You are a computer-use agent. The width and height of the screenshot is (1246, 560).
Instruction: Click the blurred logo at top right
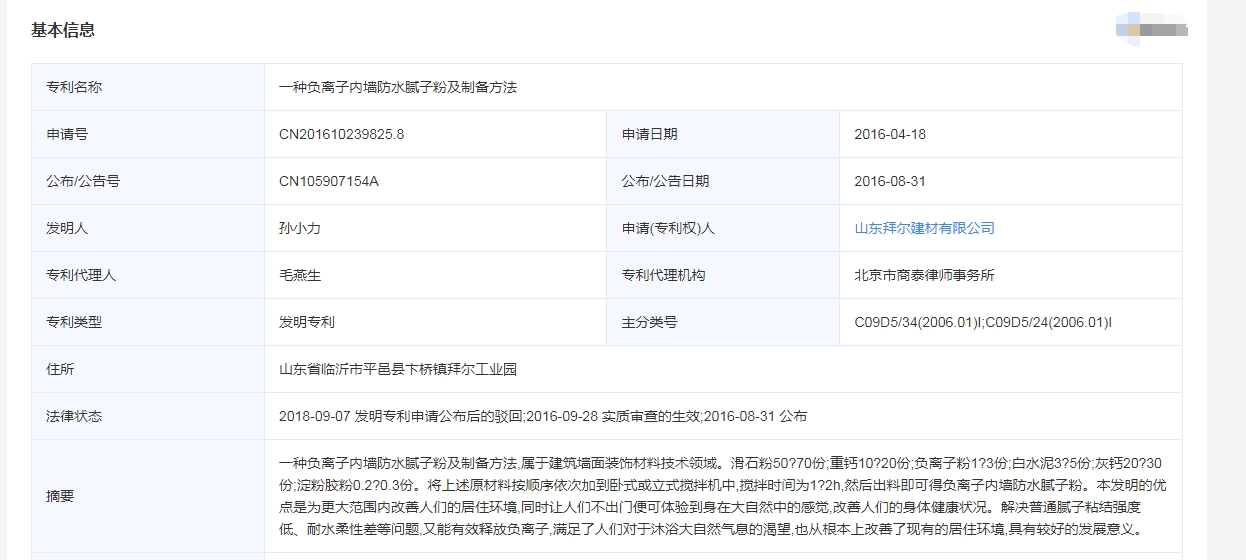click(1151, 28)
